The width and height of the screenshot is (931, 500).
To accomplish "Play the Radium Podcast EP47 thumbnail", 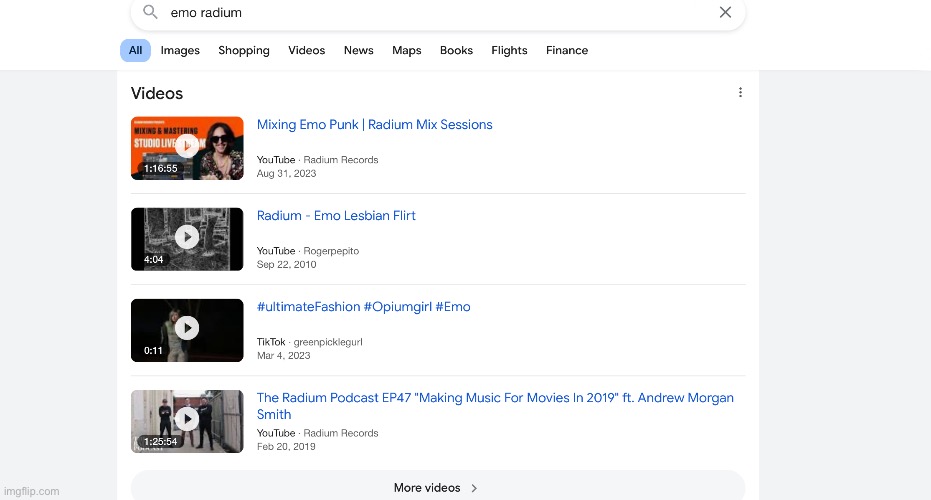I will coord(187,421).
